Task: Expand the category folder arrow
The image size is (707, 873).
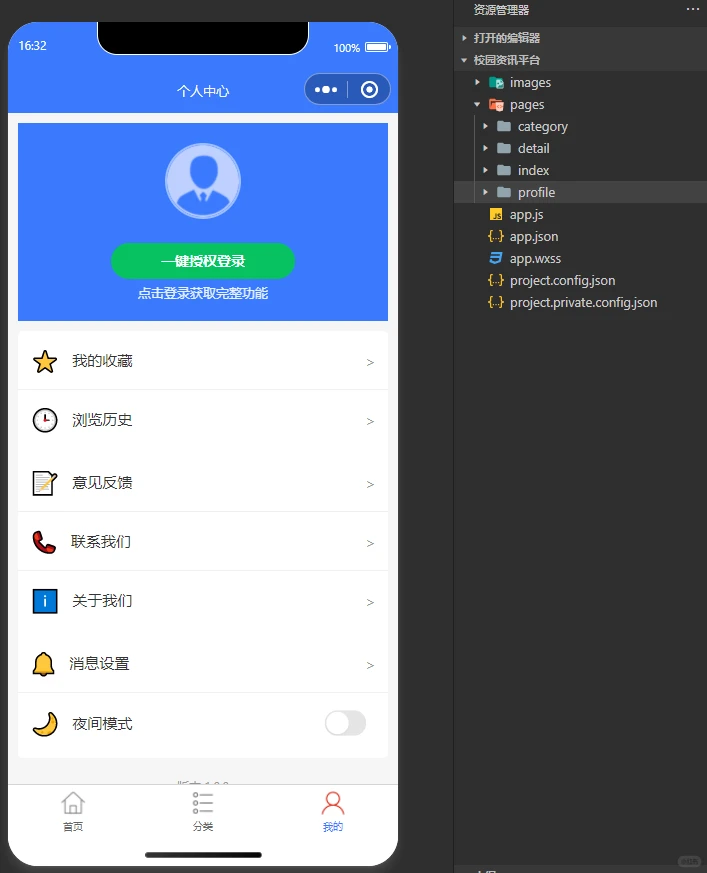Action: point(485,126)
